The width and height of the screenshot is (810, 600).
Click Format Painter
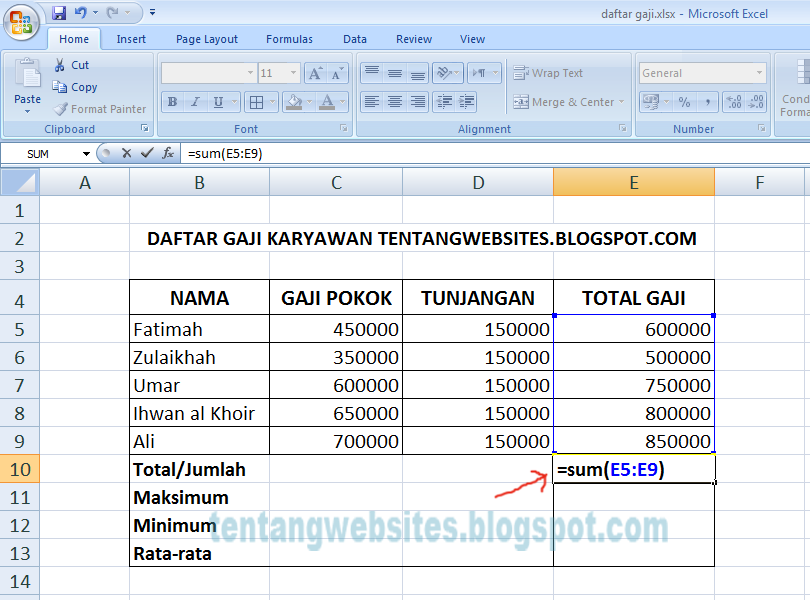(x=100, y=109)
